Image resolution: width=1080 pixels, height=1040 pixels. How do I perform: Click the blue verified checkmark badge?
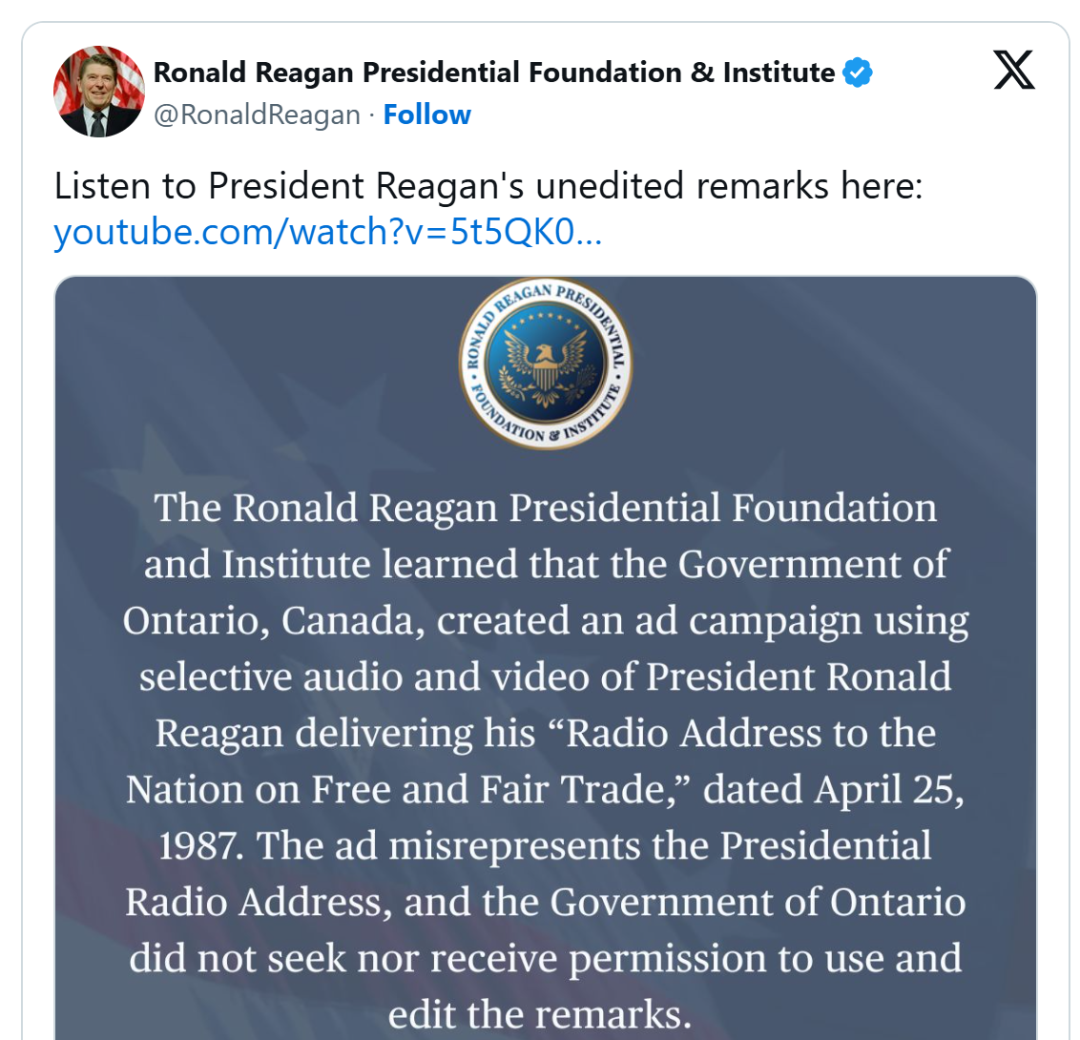tap(858, 73)
